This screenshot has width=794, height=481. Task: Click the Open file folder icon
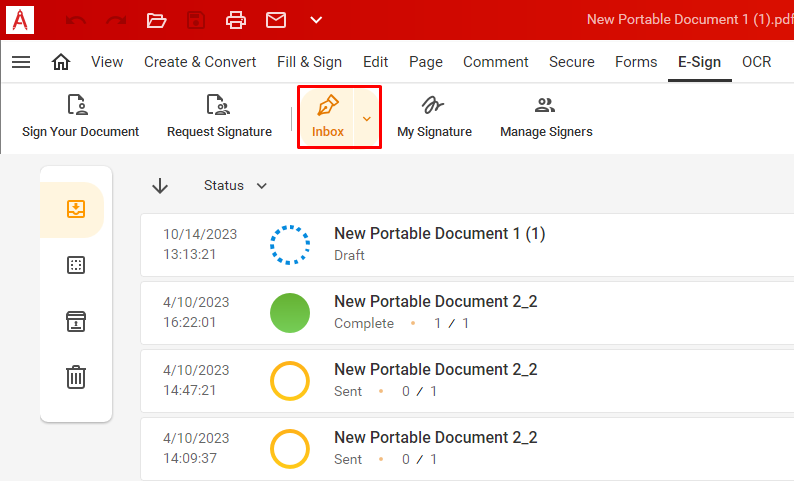point(156,20)
